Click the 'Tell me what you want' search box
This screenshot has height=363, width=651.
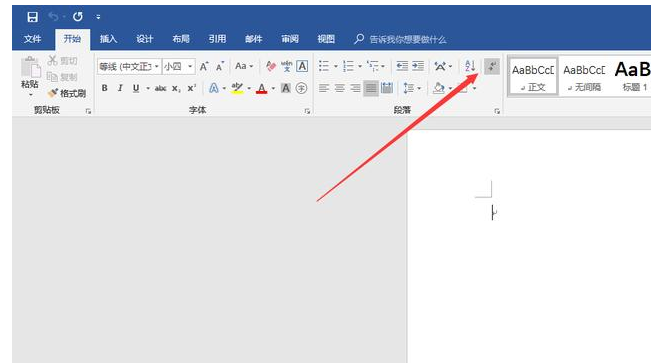pyautogui.click(x=401, y=39)
